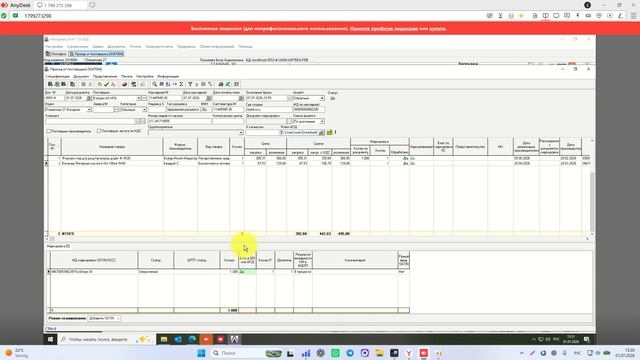
Task: Open the Документ menu in document window
Action: point(81,76)
